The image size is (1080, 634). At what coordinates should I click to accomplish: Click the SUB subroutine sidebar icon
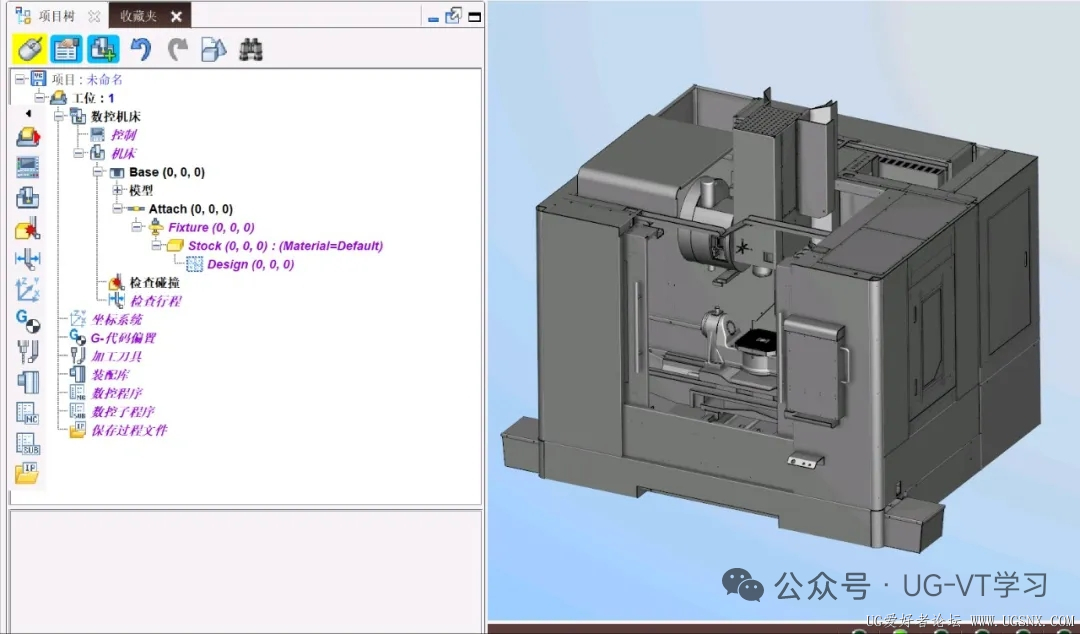click(x=28, y=443)
